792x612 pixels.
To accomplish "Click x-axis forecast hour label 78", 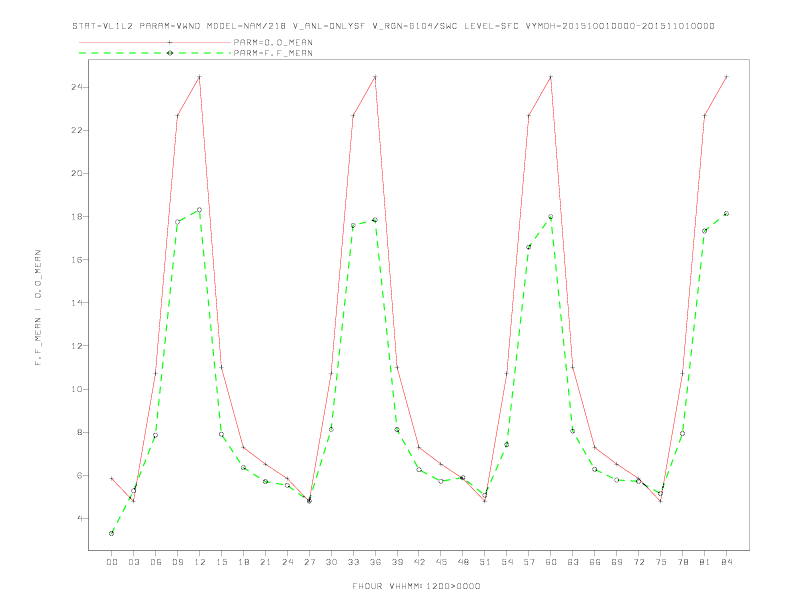I will (682, 562).
